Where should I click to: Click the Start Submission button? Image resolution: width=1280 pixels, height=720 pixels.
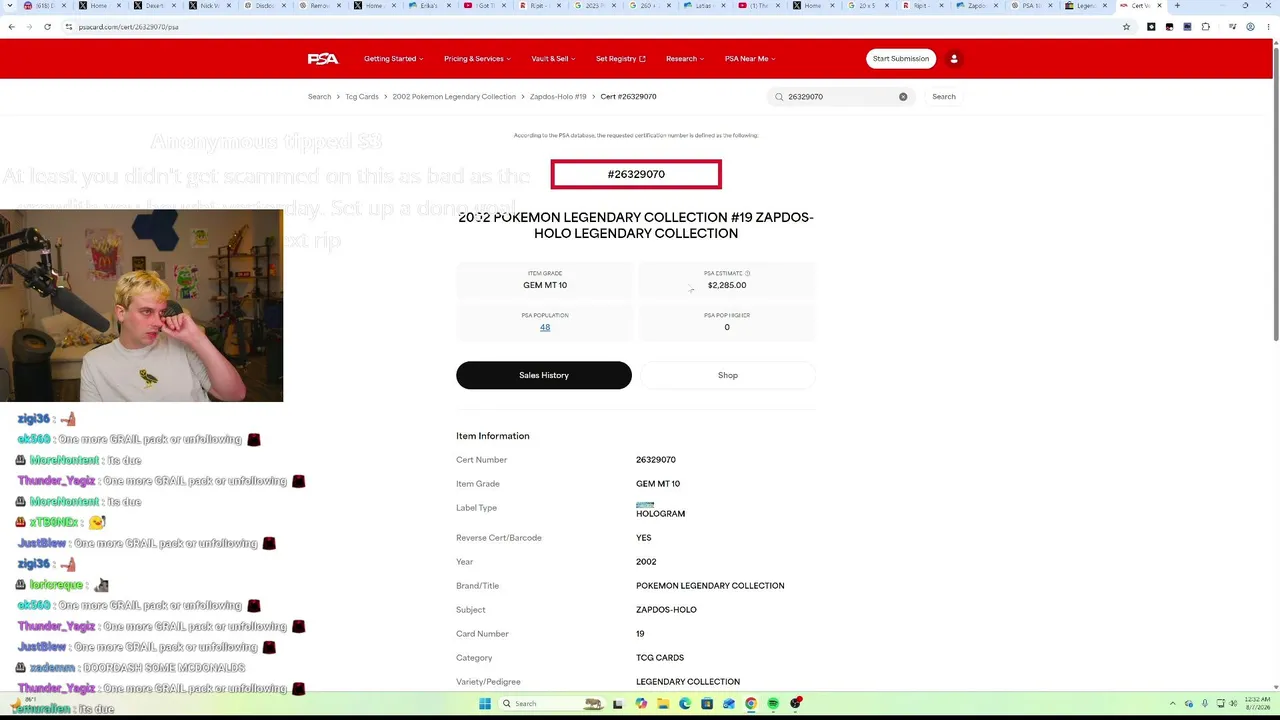[901, 59]
